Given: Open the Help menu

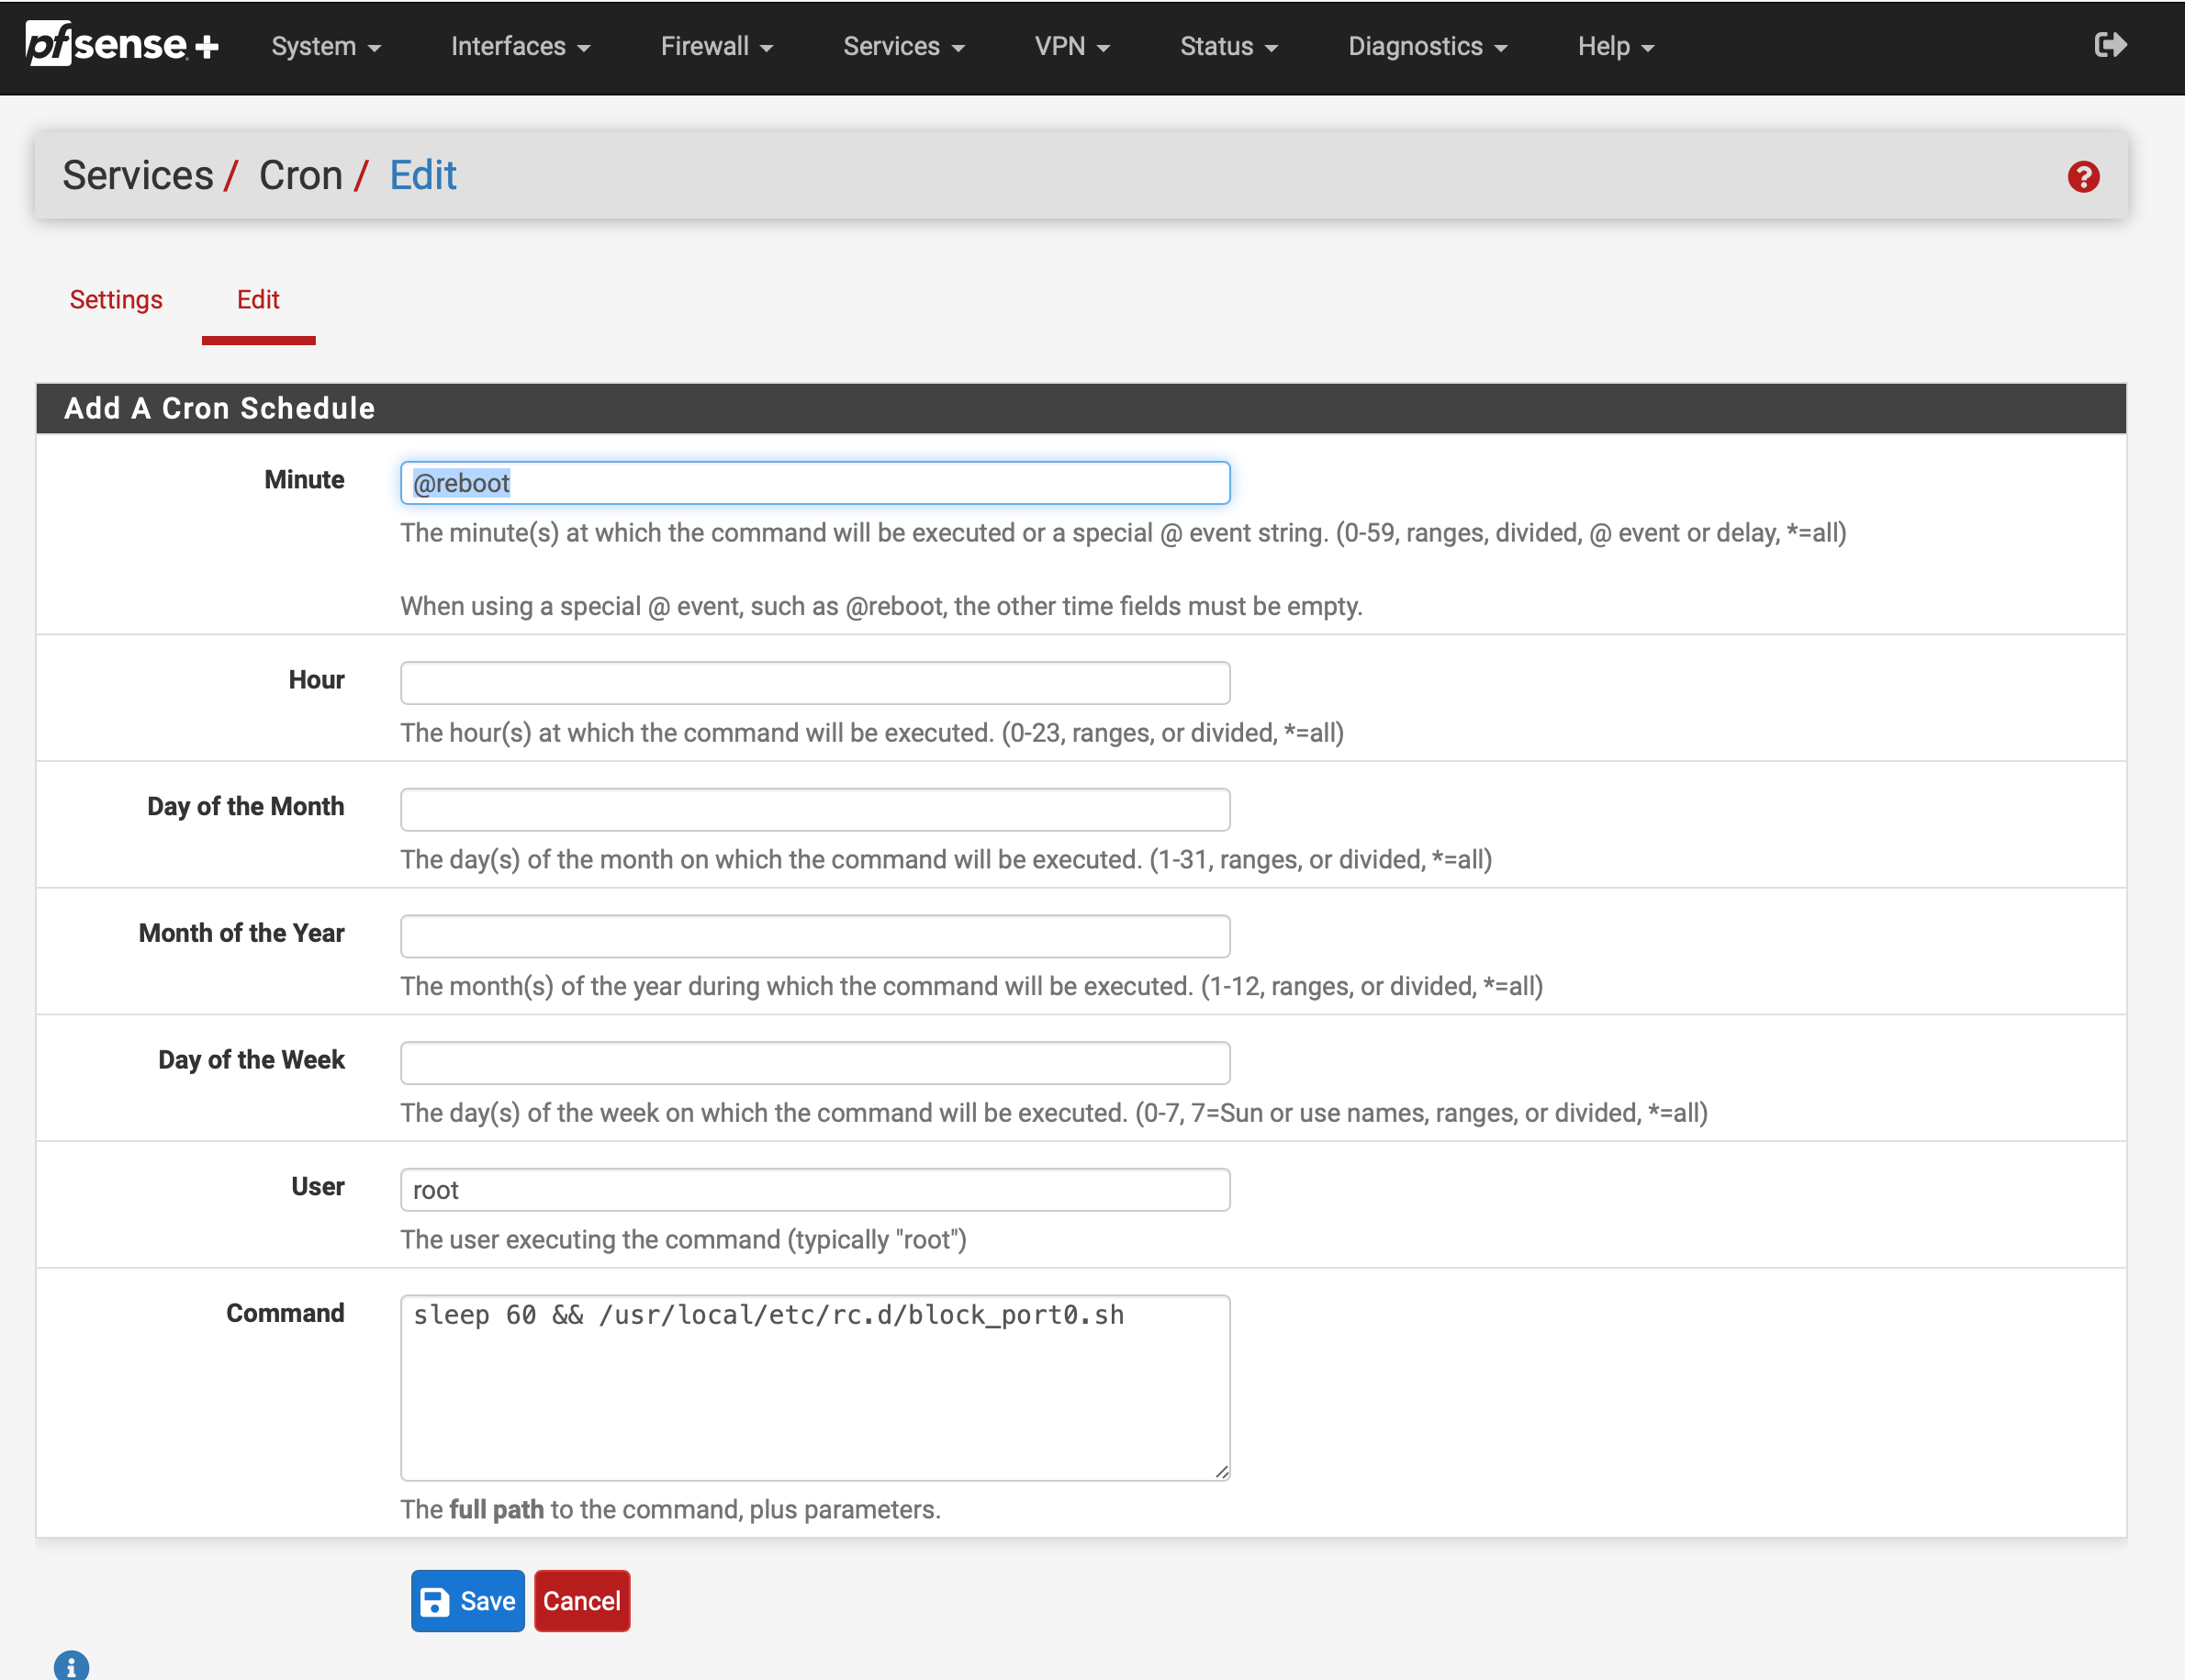Looking at the screenshot, I should 1615,47.
